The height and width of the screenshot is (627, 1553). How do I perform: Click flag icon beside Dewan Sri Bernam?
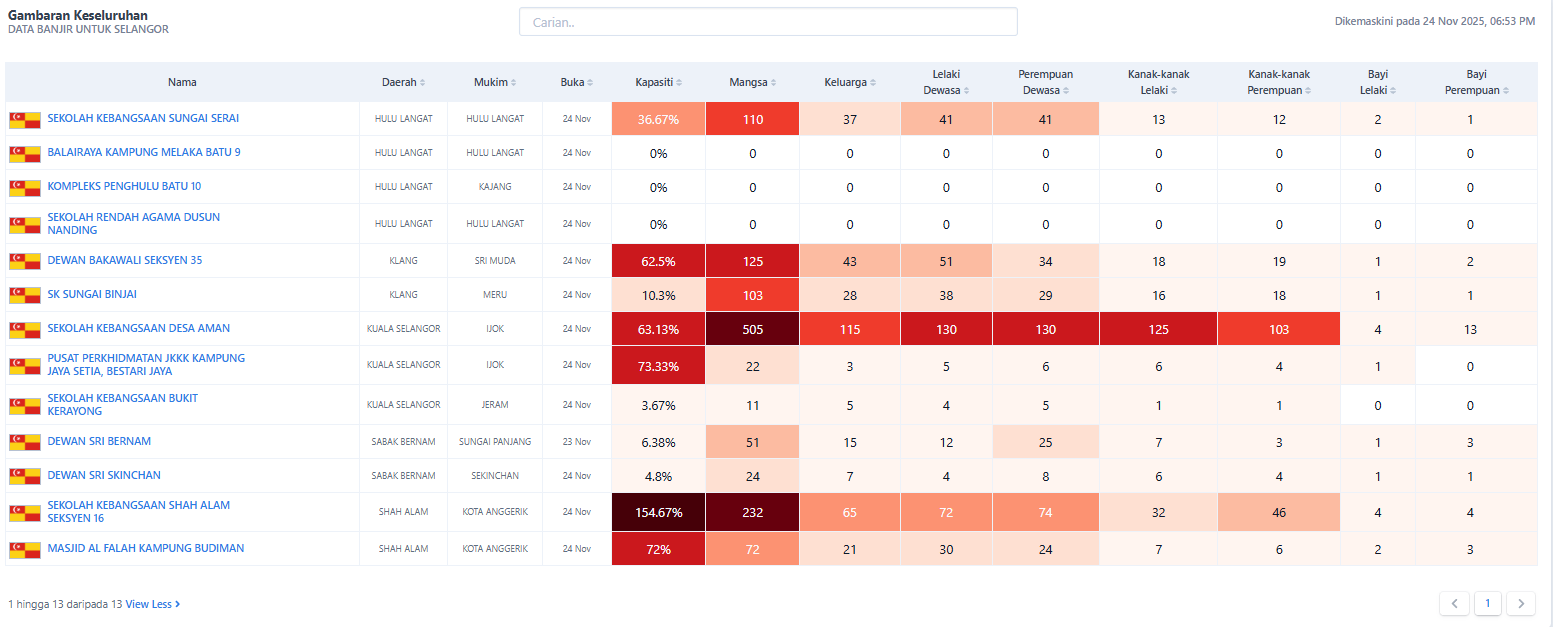click(24, 442)
